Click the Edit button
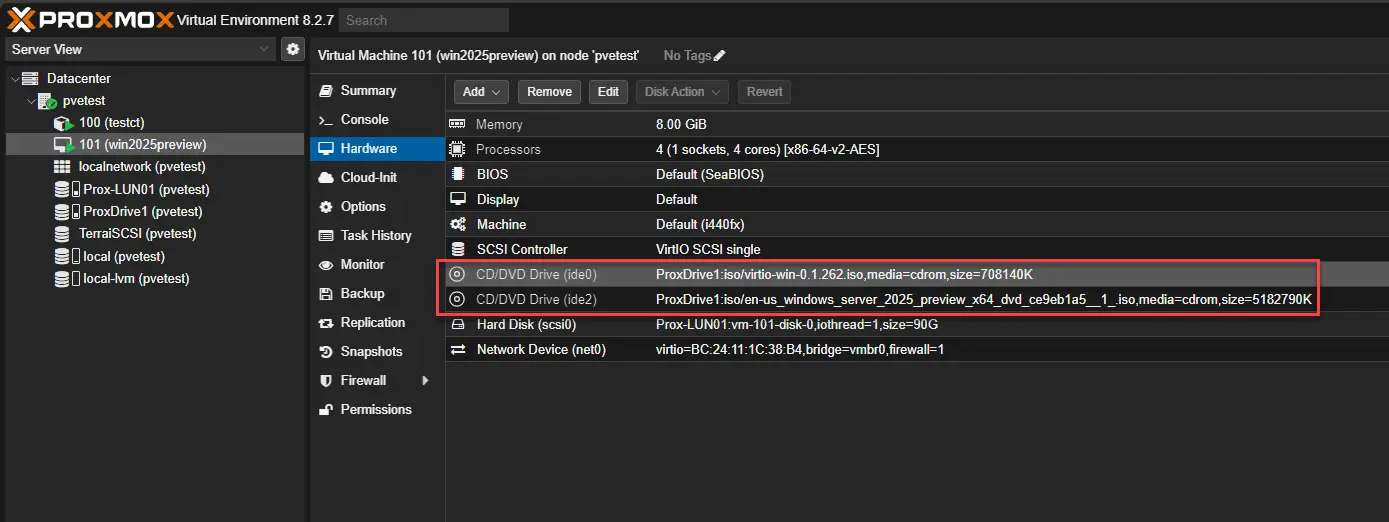Viewport: 1389px width, 522px height. click(x=608, y=91)
